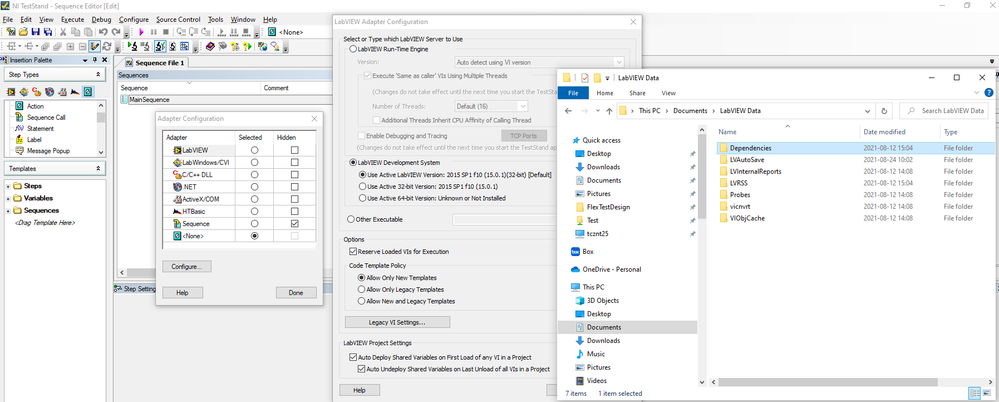Viewport: 999px width, 402px height.
Task: Open the Share tab in File Explorer
Action: (637, 93)
